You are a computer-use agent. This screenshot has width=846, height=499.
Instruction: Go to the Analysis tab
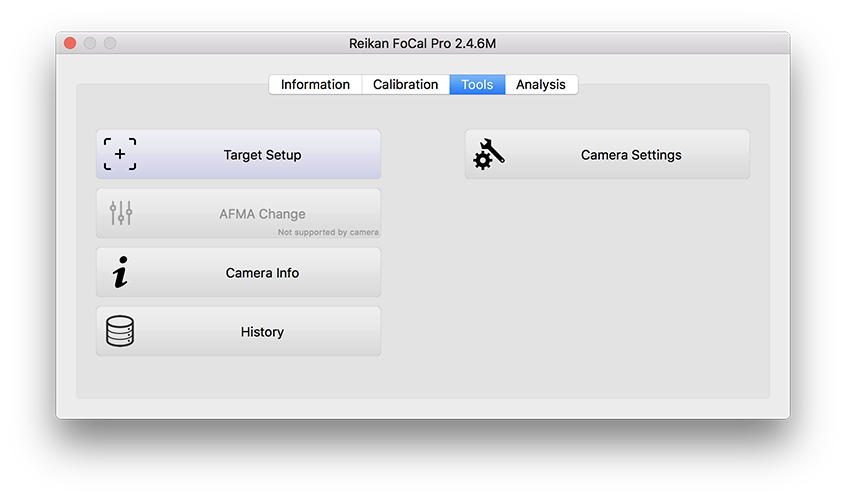coord(541,85)
